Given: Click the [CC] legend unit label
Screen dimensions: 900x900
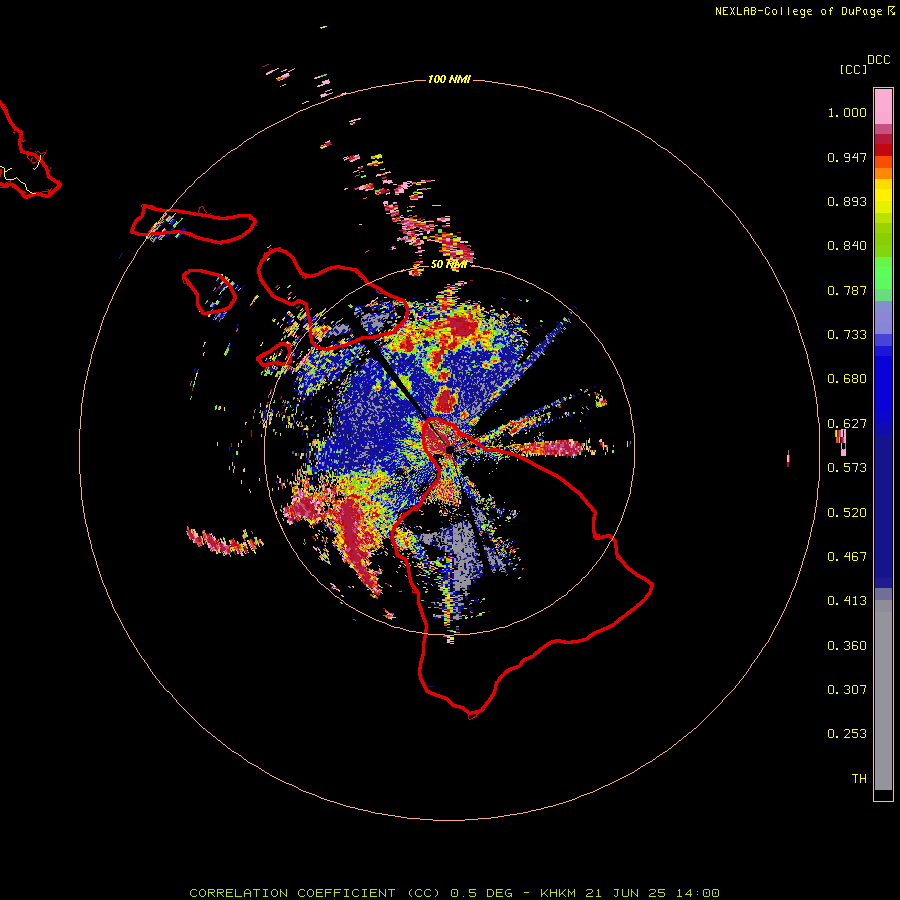Looking at the screenshot, I should (x=853, y=69).
